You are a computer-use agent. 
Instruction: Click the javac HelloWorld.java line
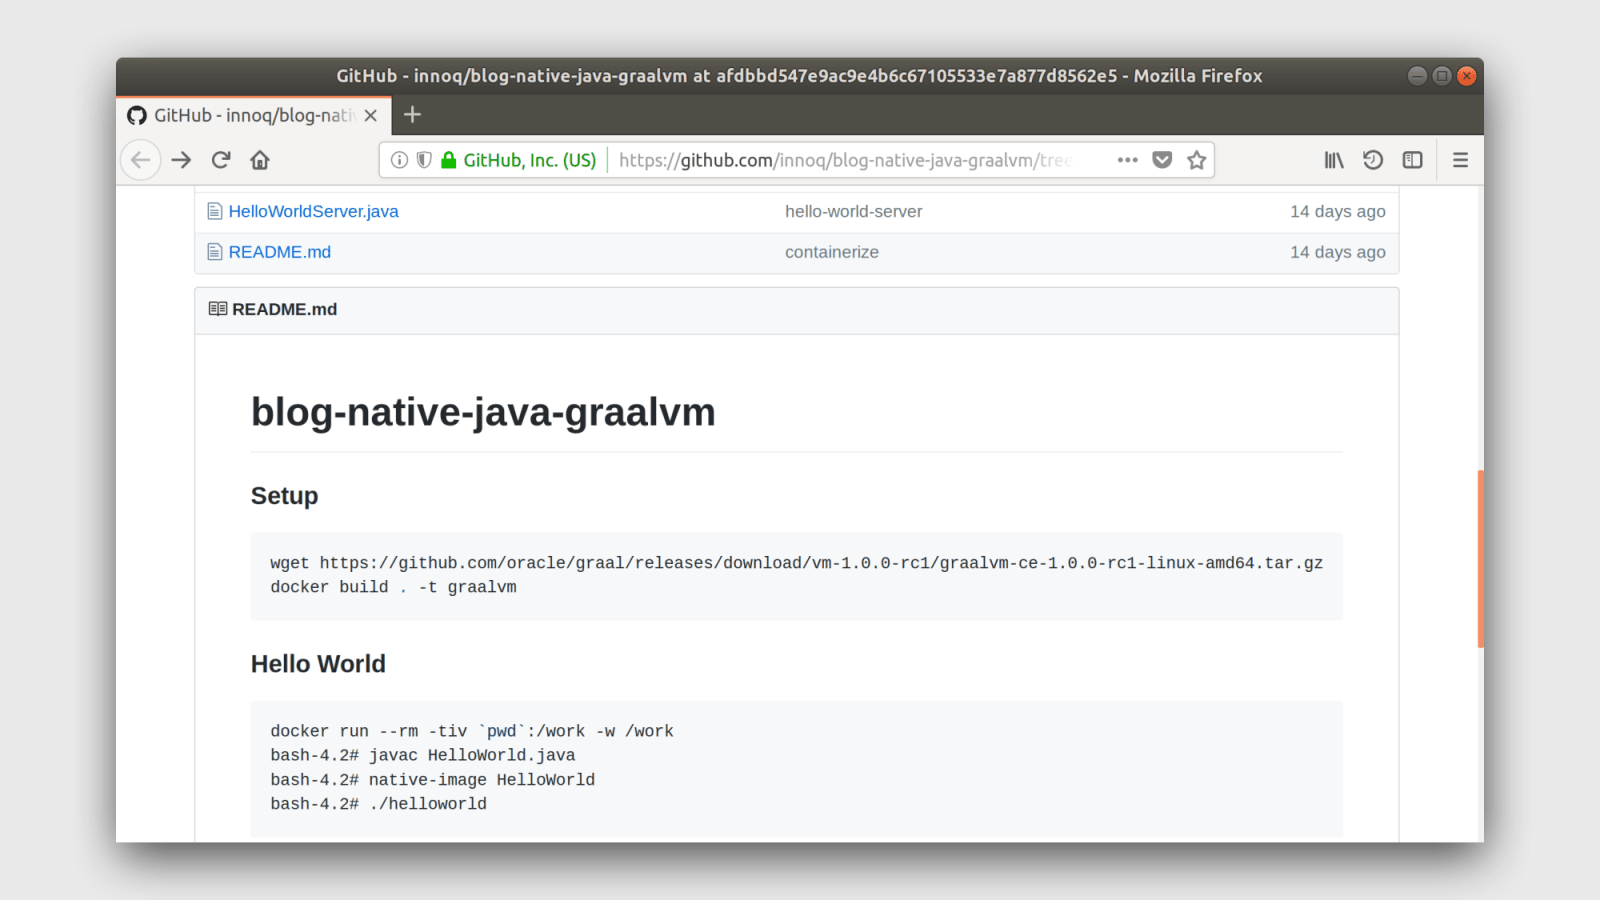[422, 755]
